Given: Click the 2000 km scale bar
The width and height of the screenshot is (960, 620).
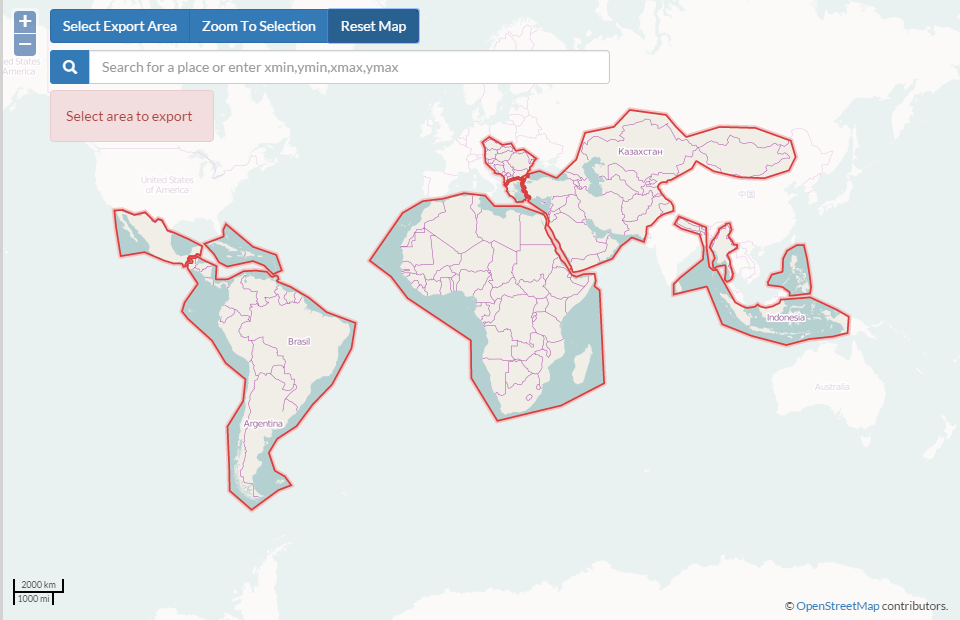Looking at the screenshot, I should pyautogui.click(x=38, y=584).
